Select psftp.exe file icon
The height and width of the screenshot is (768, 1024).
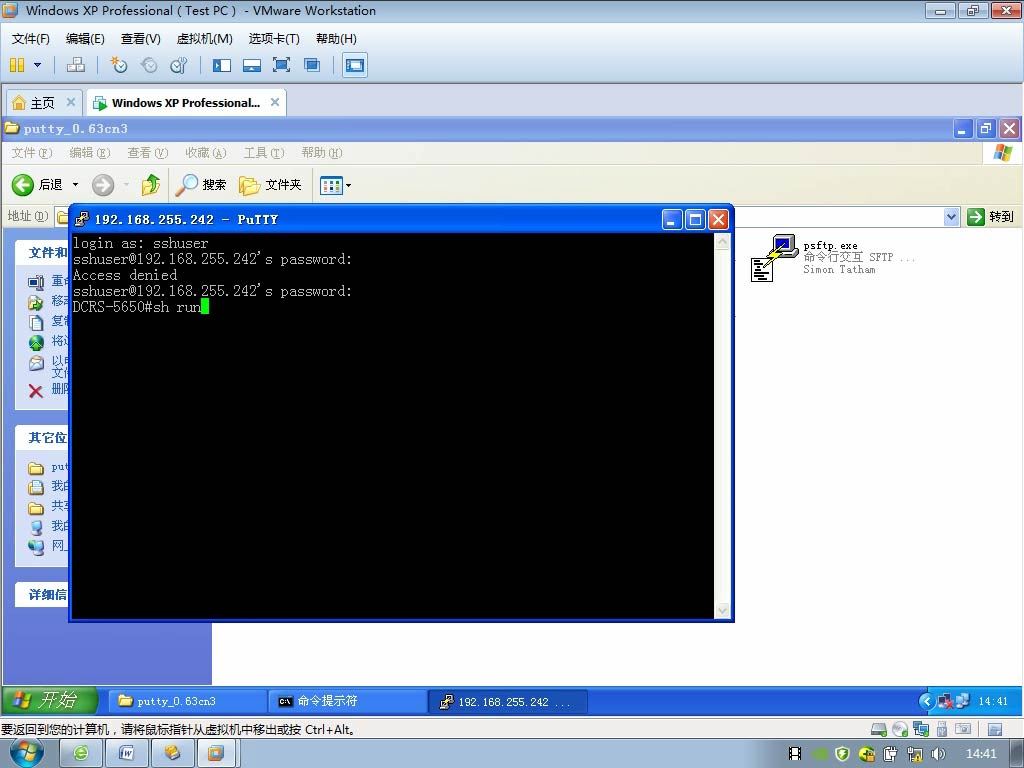pyautogui.click(x=774, y=258)
